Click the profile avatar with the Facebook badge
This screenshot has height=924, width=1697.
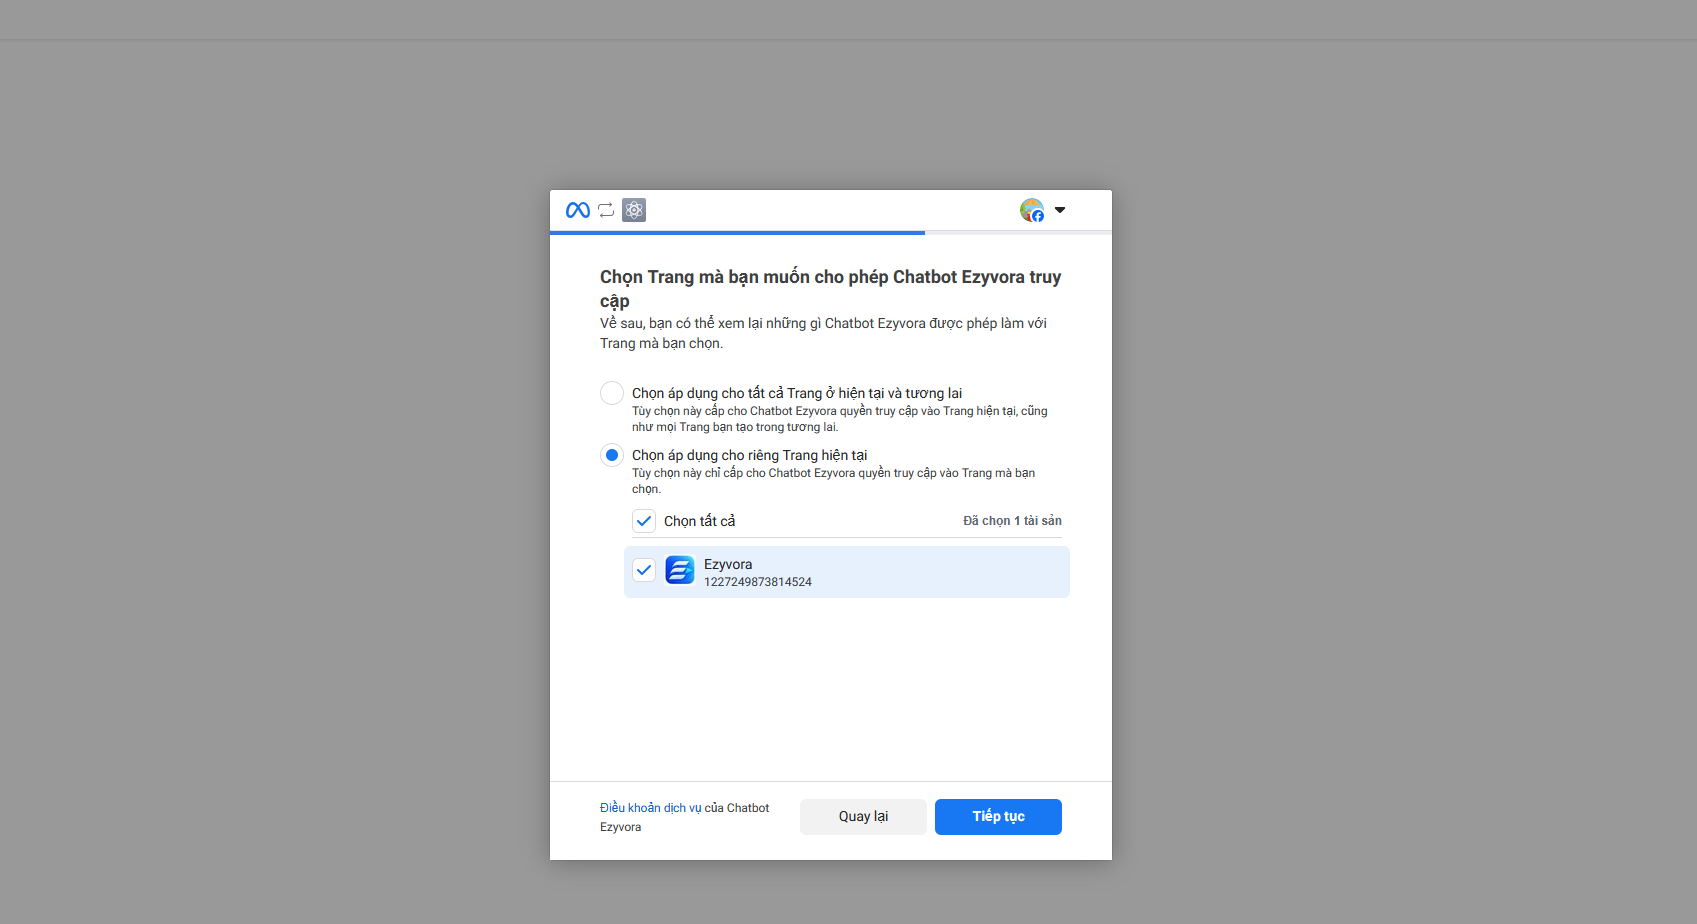pyautogui.click(x=1032, y=210)
